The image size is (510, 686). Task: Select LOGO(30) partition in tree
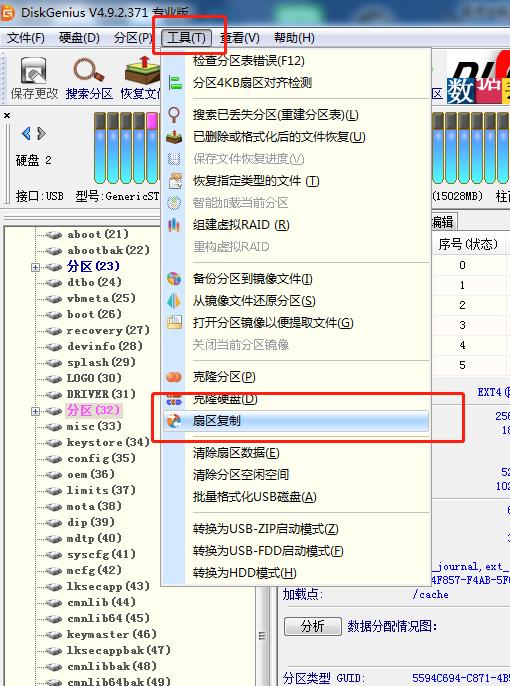(x=94, y=378)
